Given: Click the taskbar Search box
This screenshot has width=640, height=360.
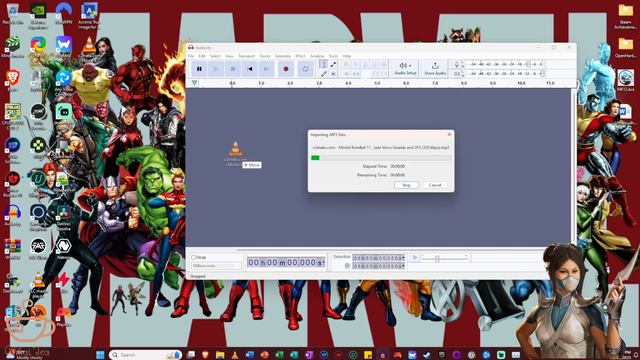Looking at the screenshot, I should [x=145, y=355].
